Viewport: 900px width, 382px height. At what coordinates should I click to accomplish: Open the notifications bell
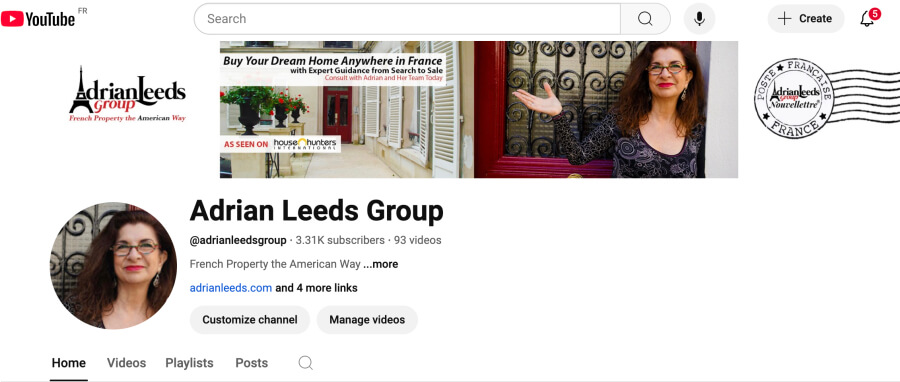[867, 18]
